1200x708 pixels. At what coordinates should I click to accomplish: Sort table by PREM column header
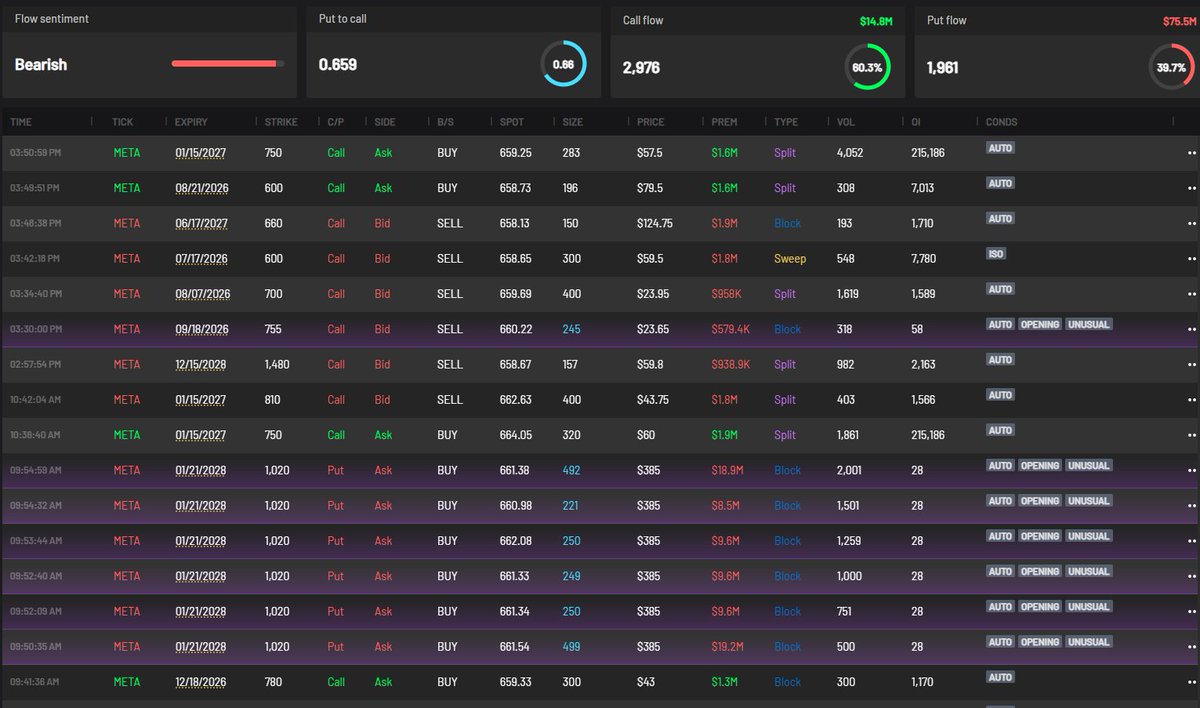pos(724,122)
